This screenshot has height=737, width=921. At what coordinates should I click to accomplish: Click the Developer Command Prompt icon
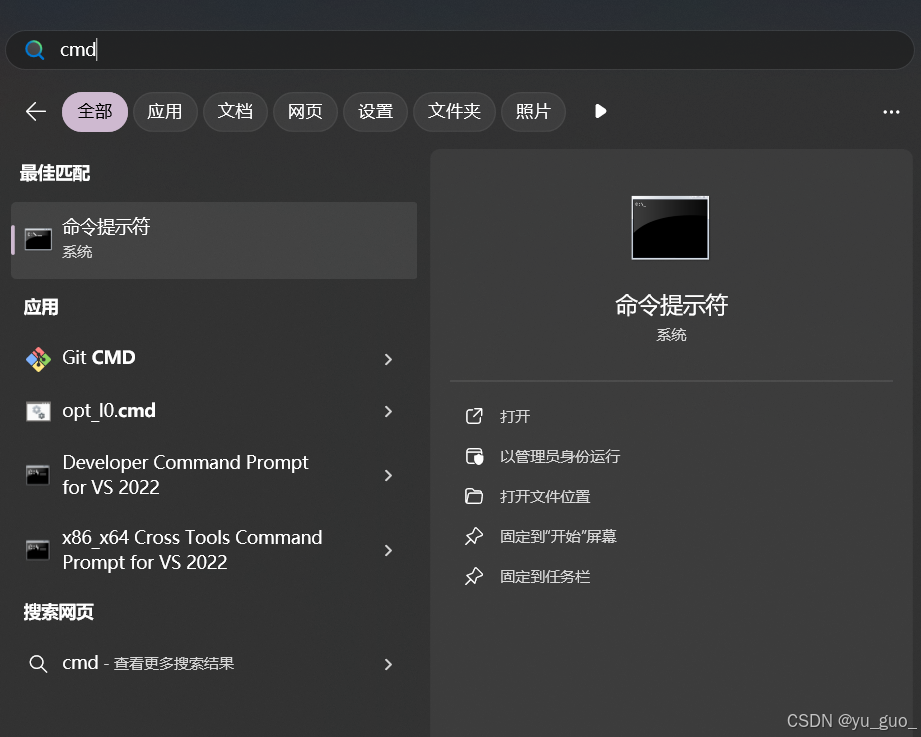click(38, 475)
